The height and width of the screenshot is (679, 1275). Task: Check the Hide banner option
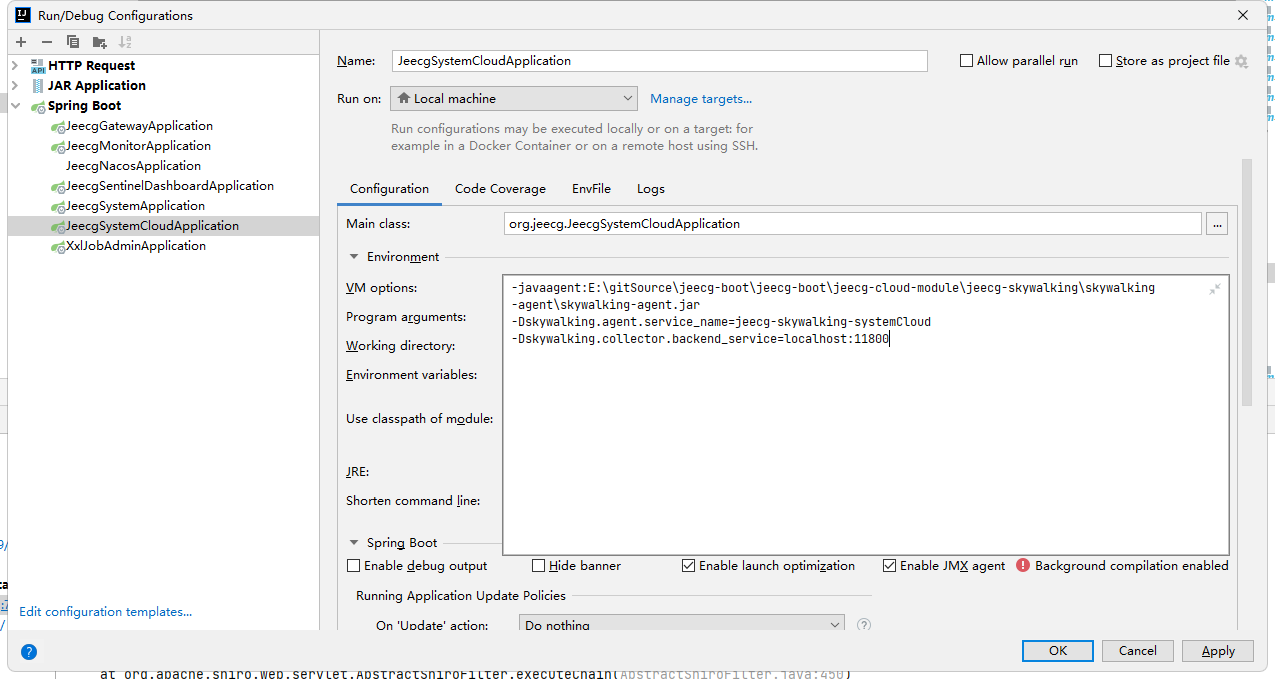point(538,566)
